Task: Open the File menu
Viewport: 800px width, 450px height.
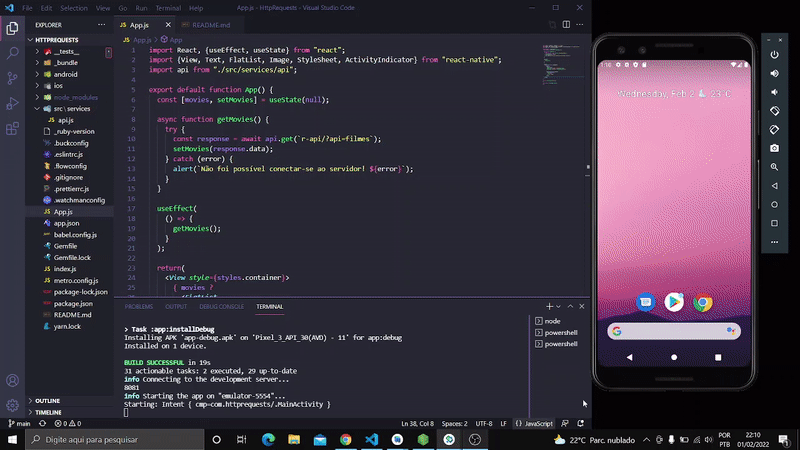Action: [27, 8]
